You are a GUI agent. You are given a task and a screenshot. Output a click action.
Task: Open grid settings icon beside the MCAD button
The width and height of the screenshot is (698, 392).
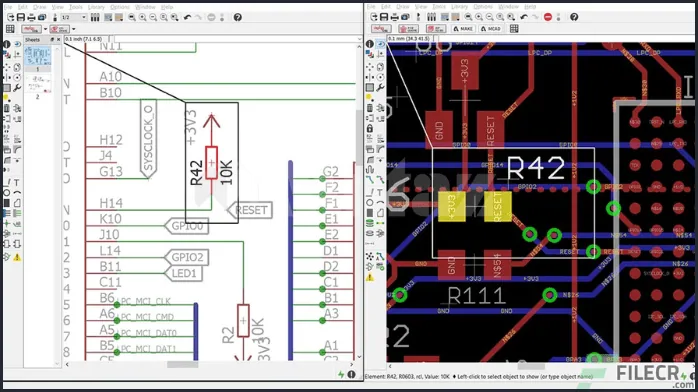click(514, 29)
